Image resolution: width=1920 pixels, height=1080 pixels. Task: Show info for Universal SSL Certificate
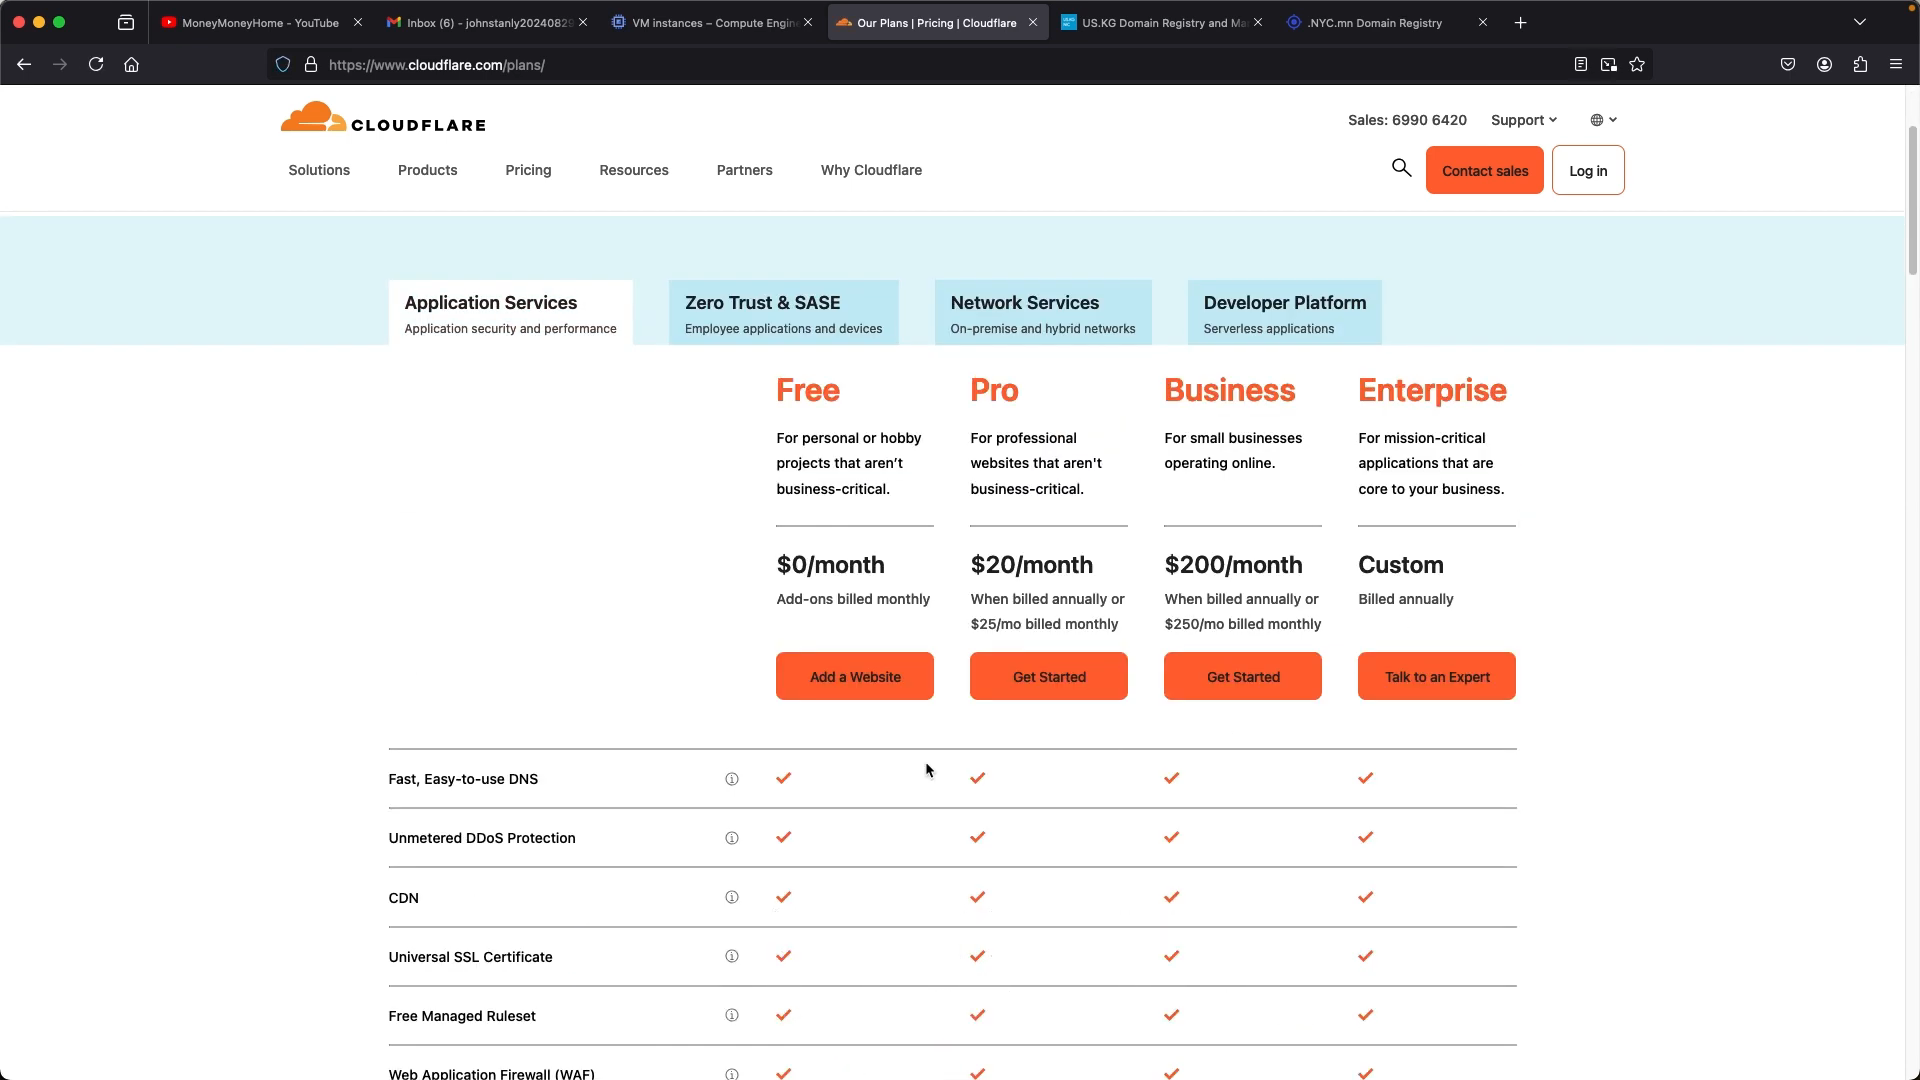732,956
